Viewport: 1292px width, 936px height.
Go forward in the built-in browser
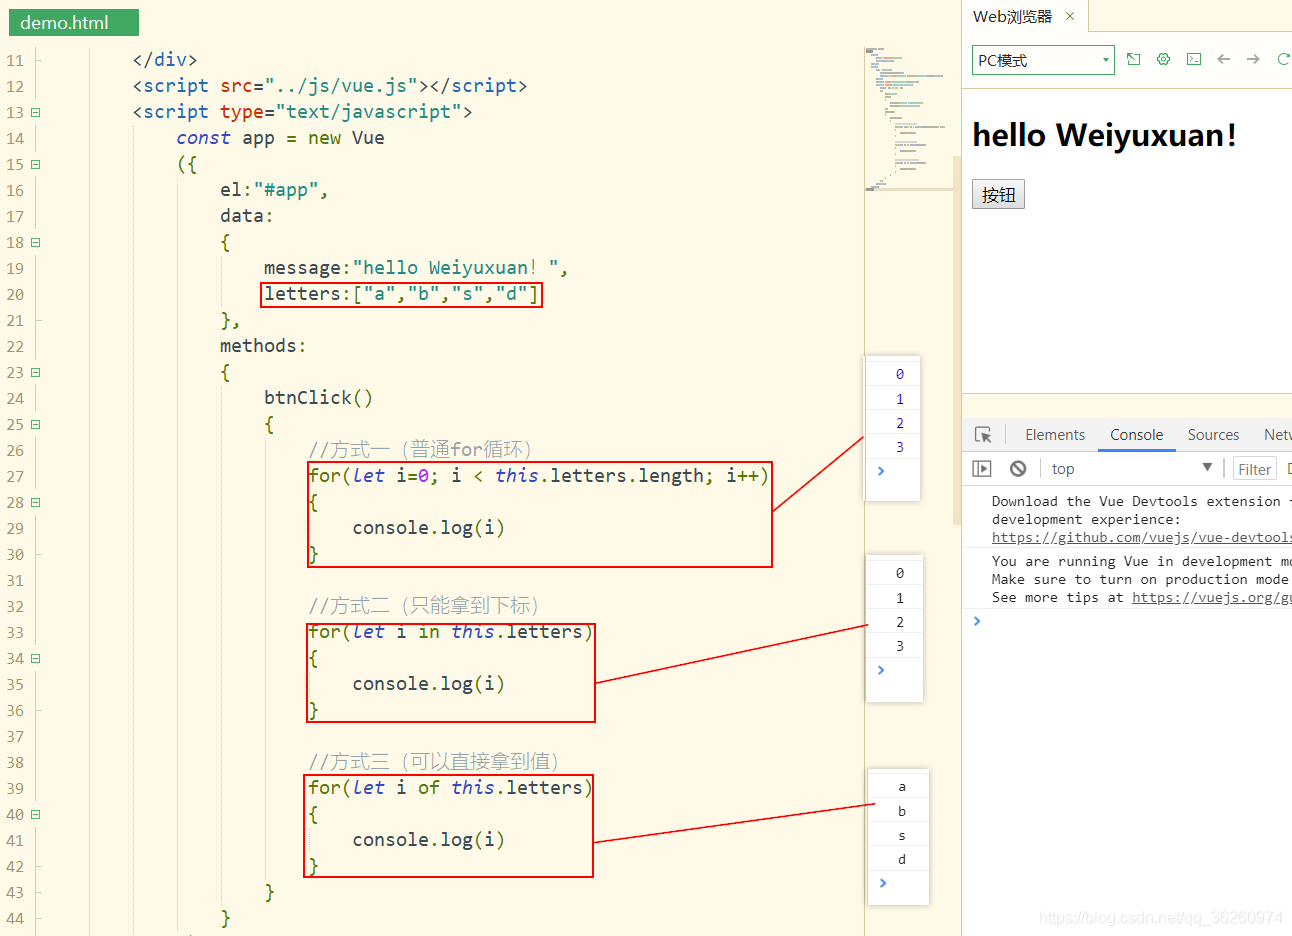point(1253,59)
